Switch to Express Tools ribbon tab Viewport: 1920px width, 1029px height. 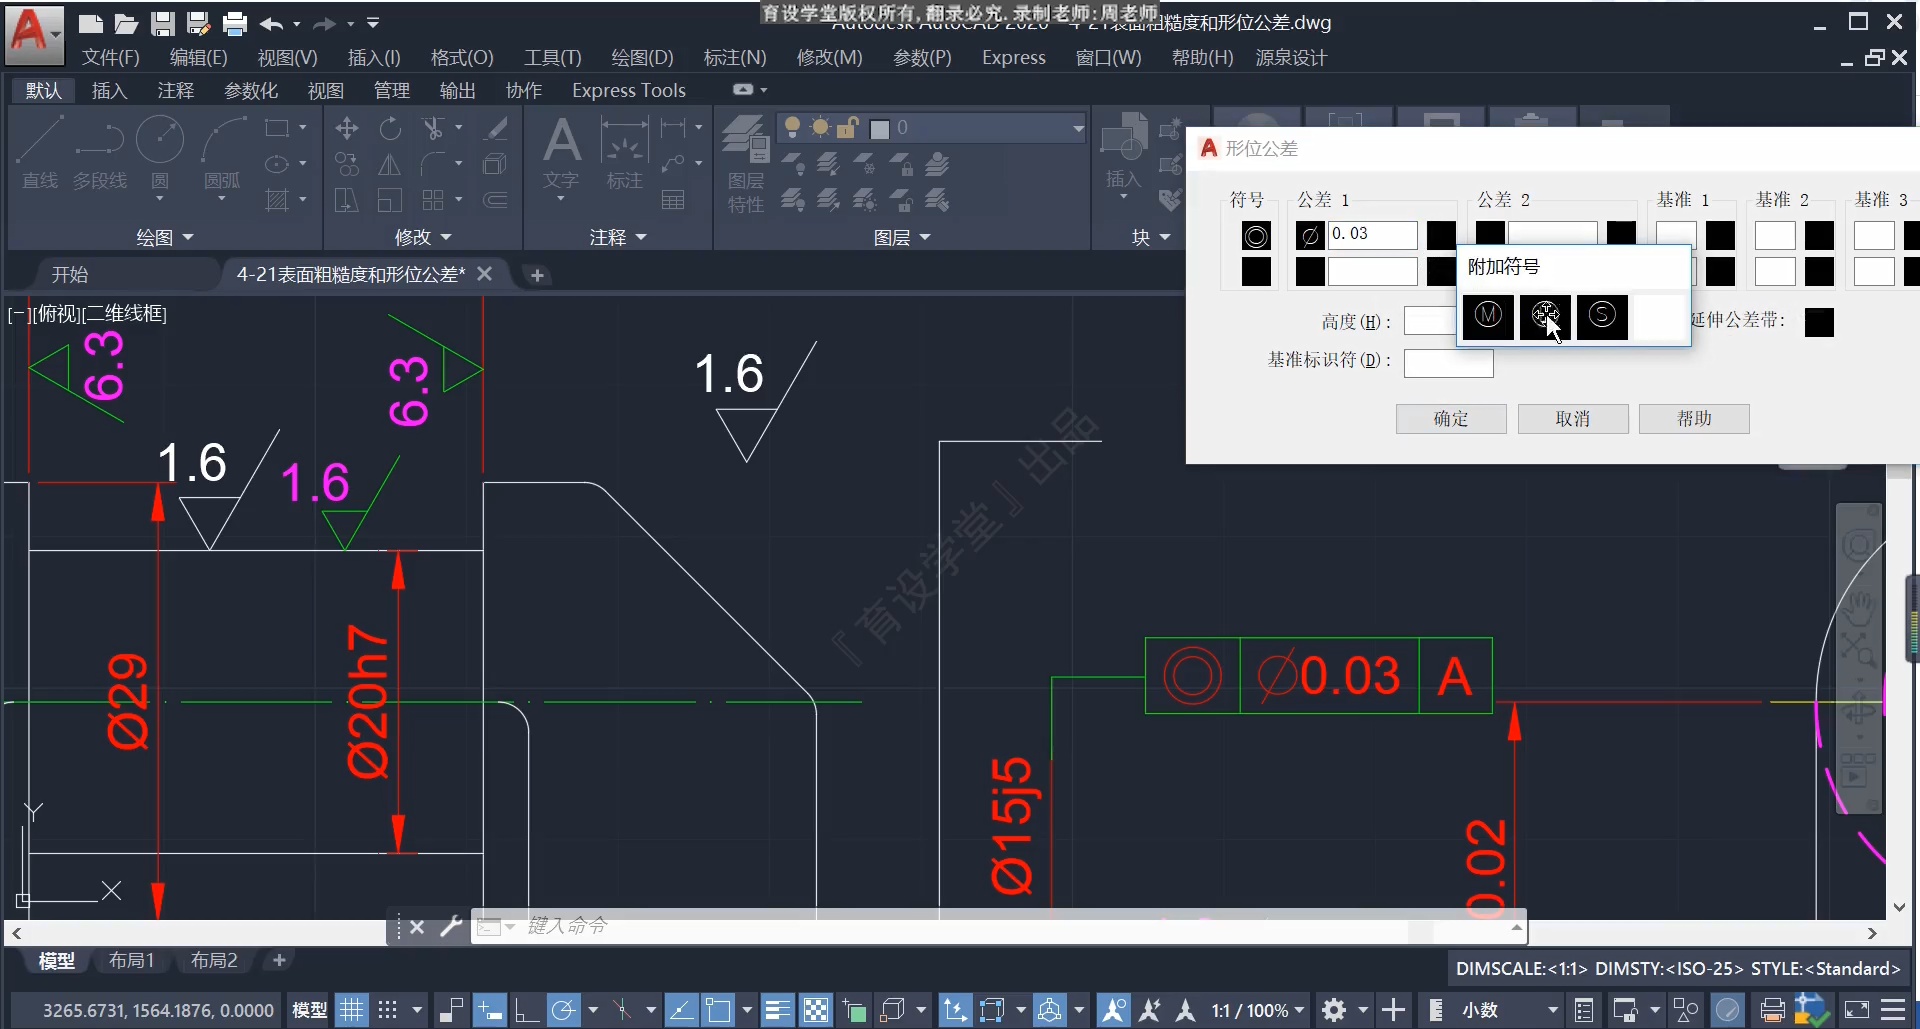coord(629,91)
